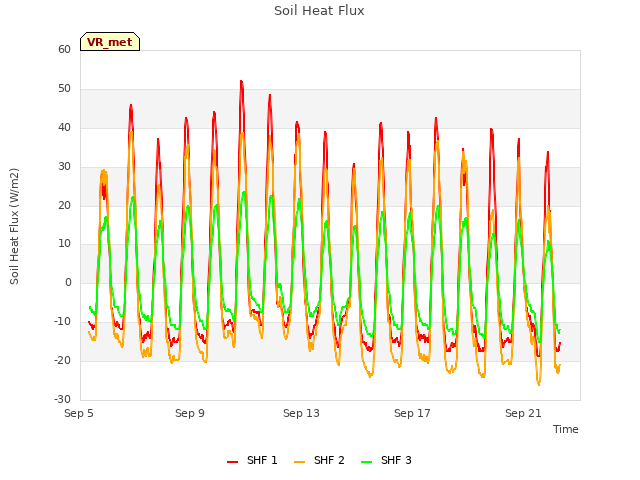Click the red SHF 1 legend swatch
Screen dimensions: 640x480
tap(233, 461)
